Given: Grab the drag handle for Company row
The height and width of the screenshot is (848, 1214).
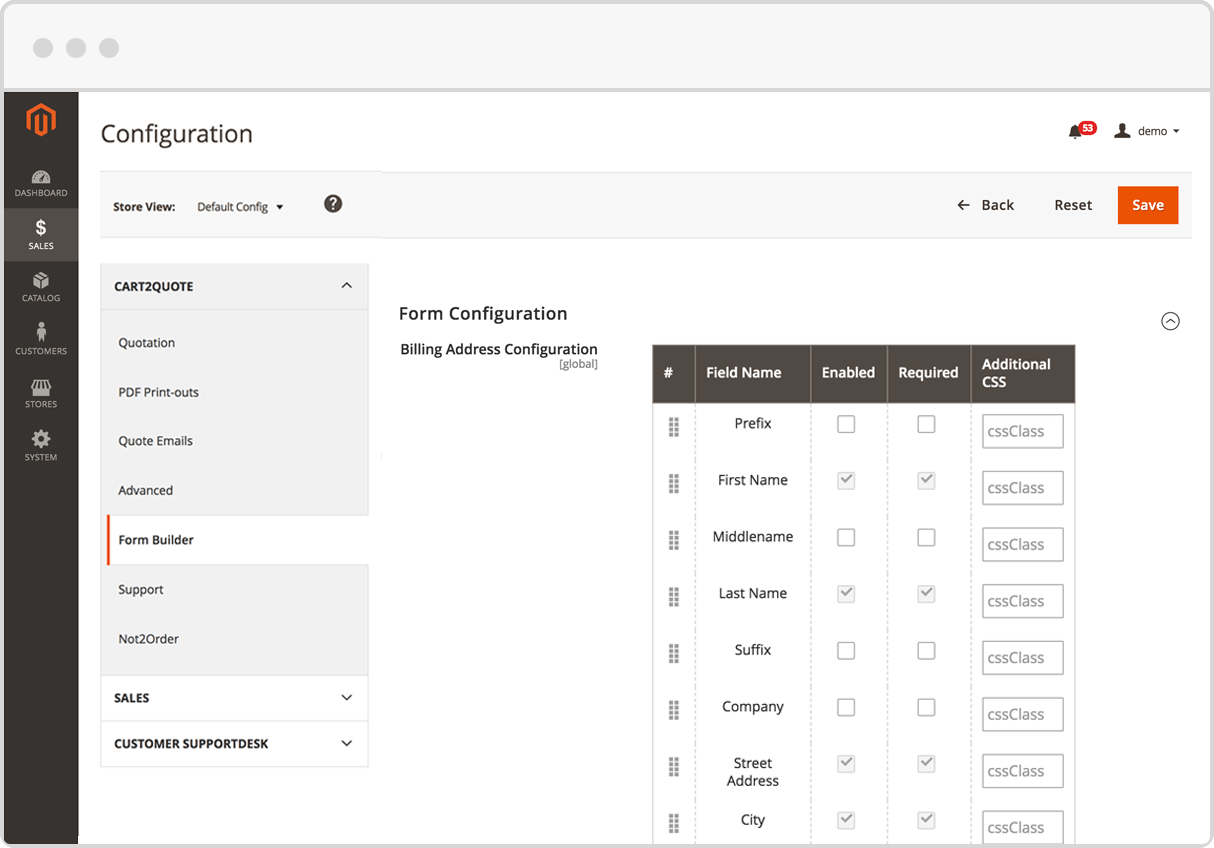Looking at the screenshot, I should [673, 710].
